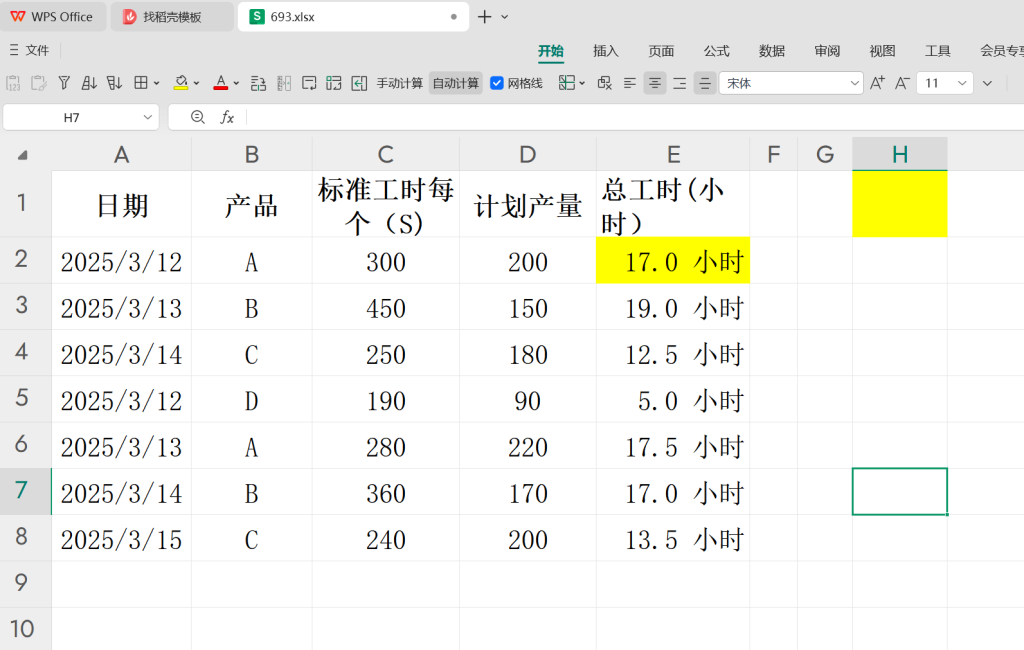
Task: Click cell with value 450
Action: click(x=385, y=306)
